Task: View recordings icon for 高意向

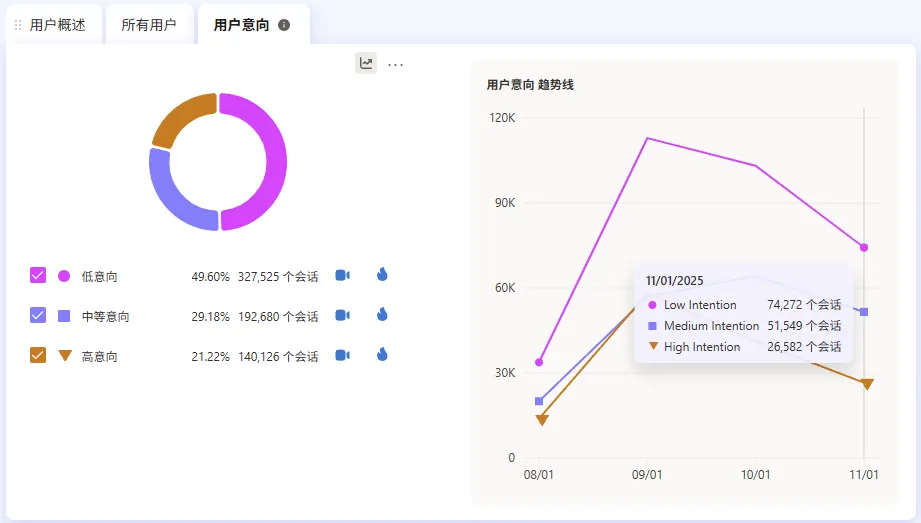Action: point(342,355)
